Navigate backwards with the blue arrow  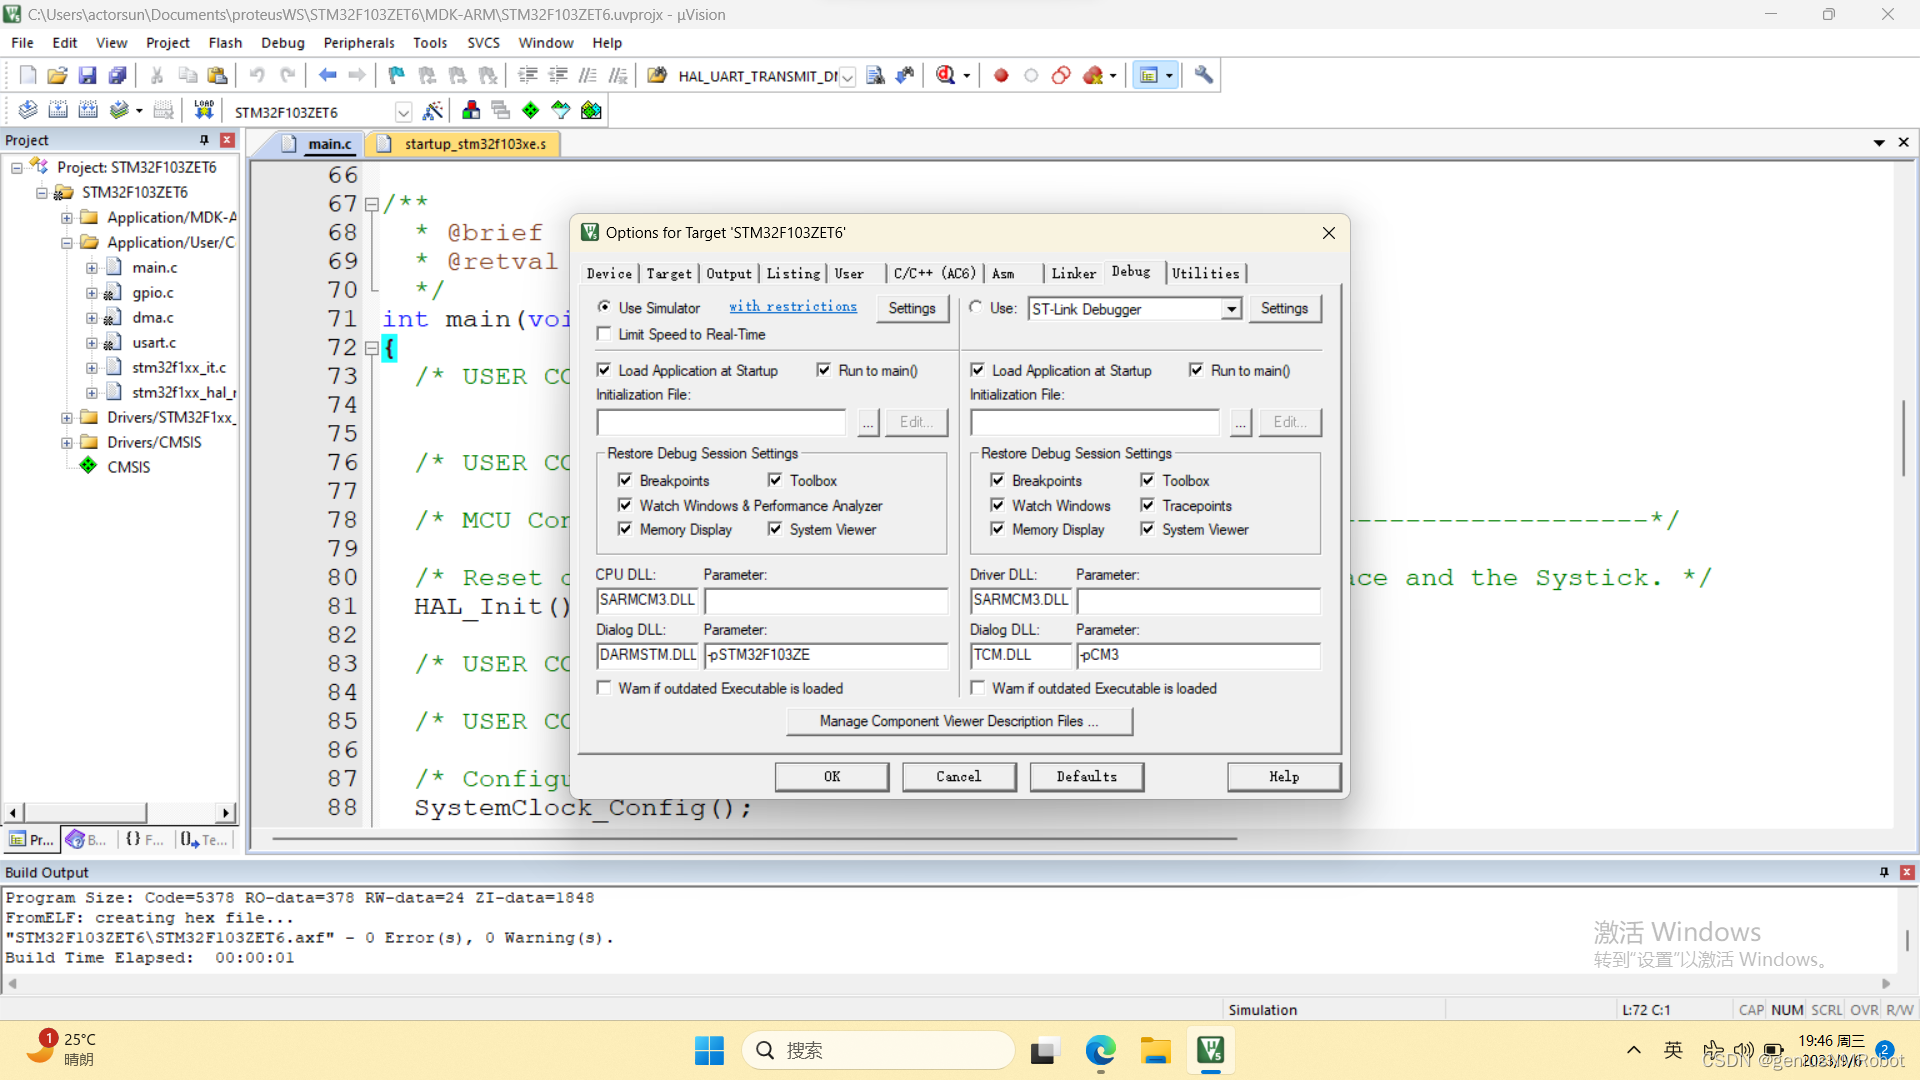[x=327, y=75]
